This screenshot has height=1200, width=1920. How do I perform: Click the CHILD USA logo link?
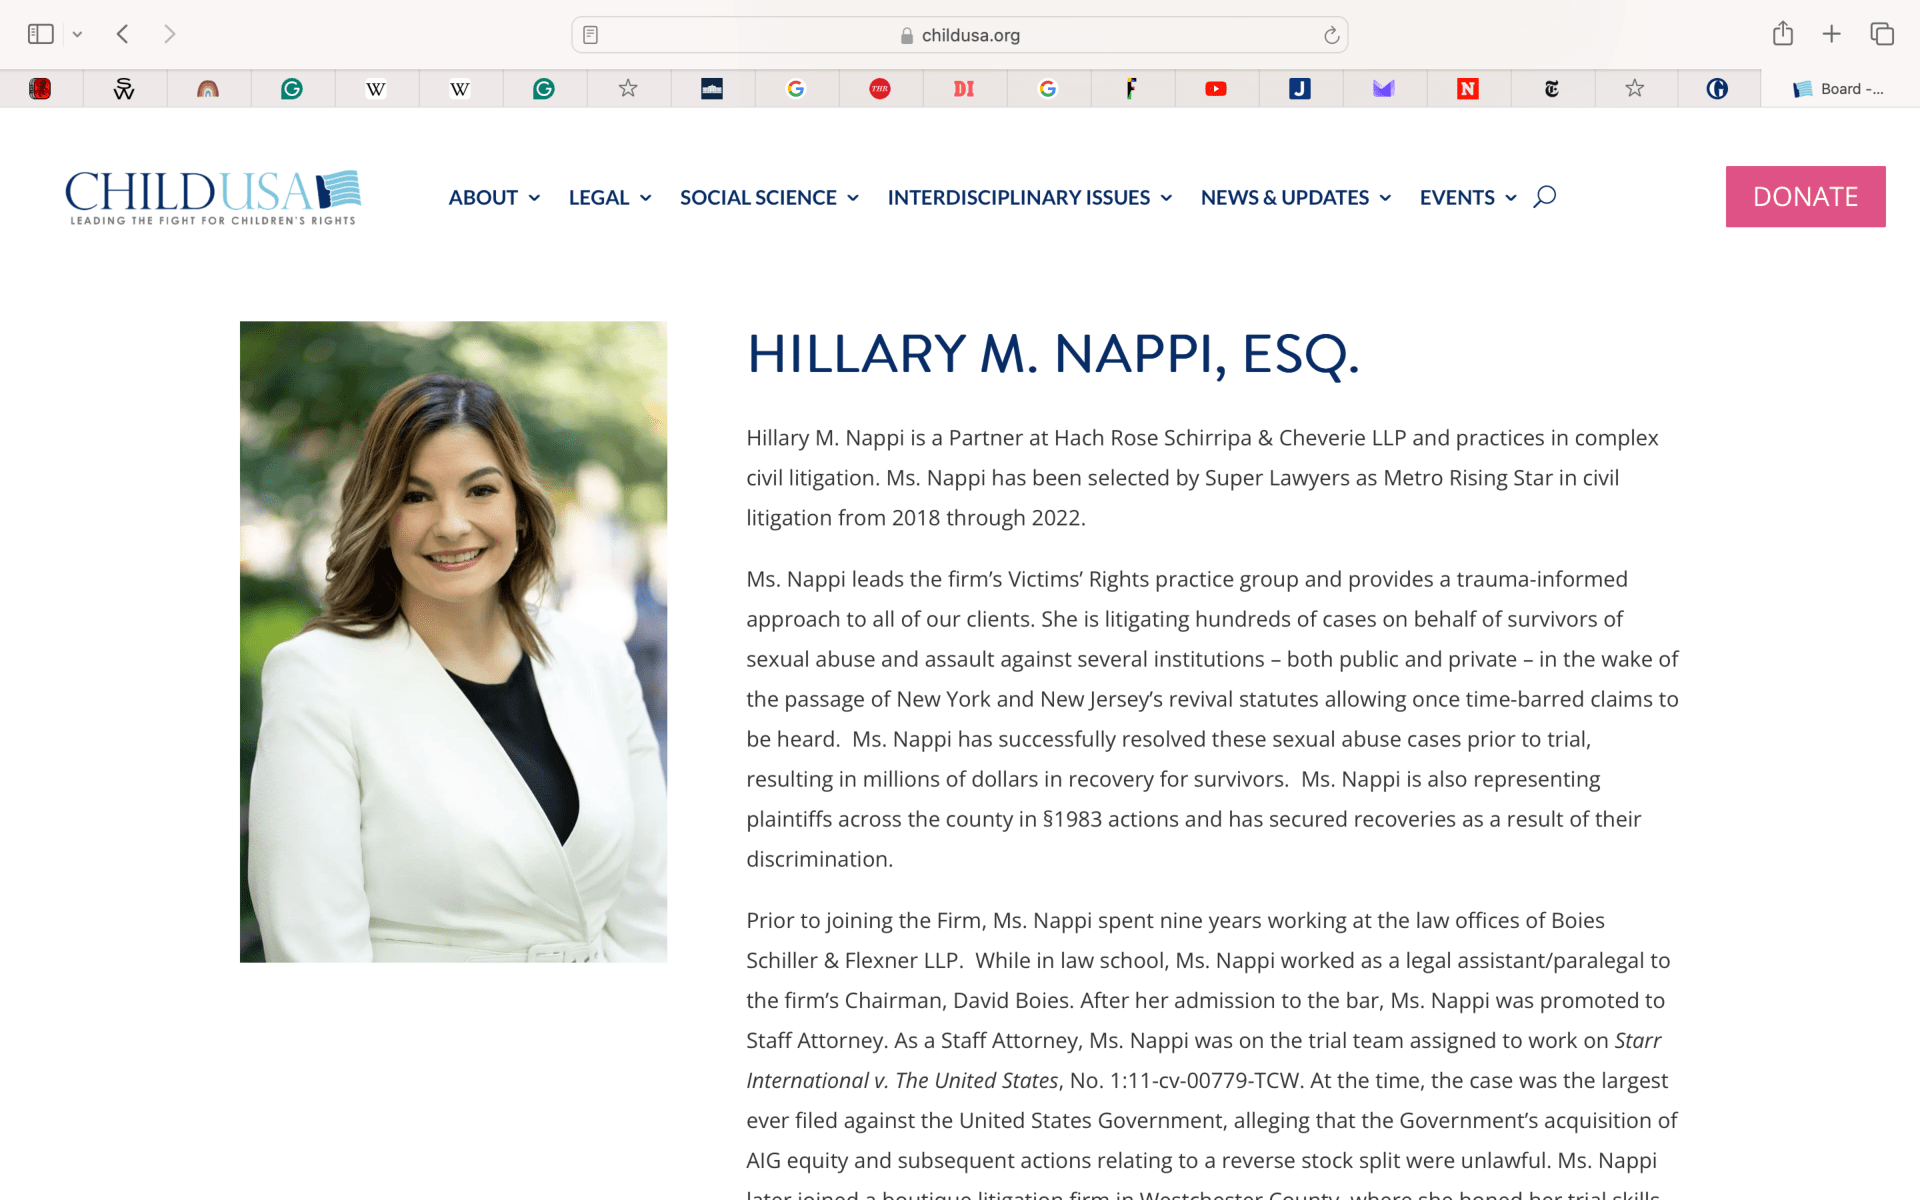[x=212, y=196]
